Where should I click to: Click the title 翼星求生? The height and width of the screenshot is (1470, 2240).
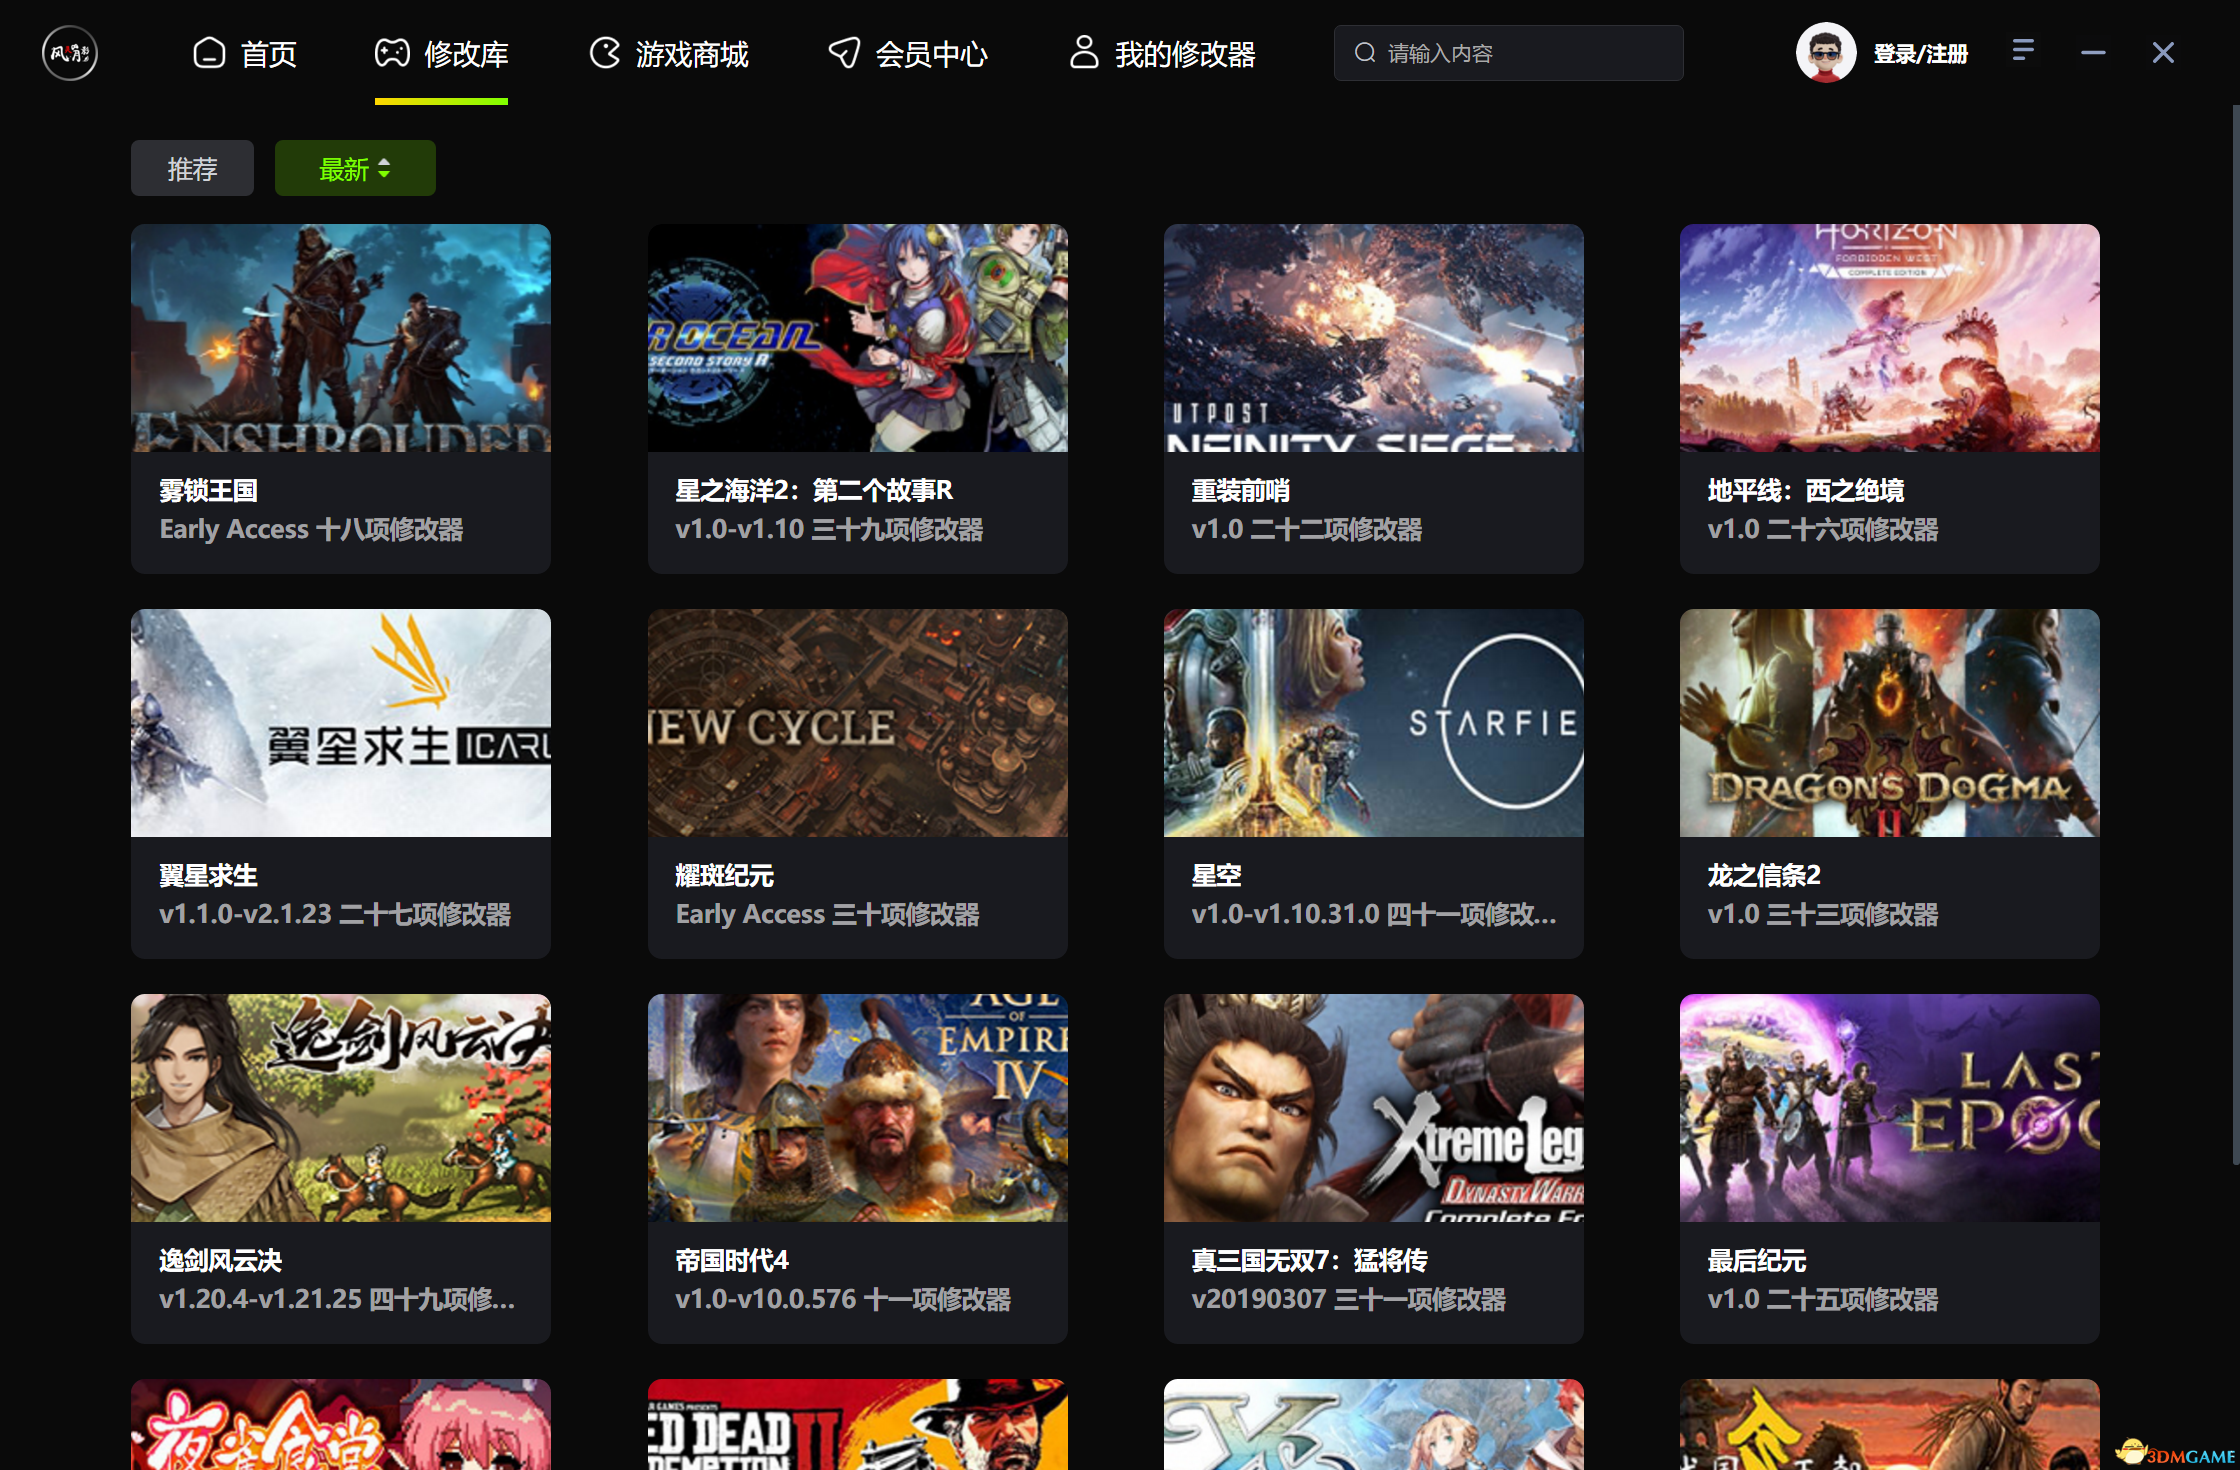click(208, 875)
